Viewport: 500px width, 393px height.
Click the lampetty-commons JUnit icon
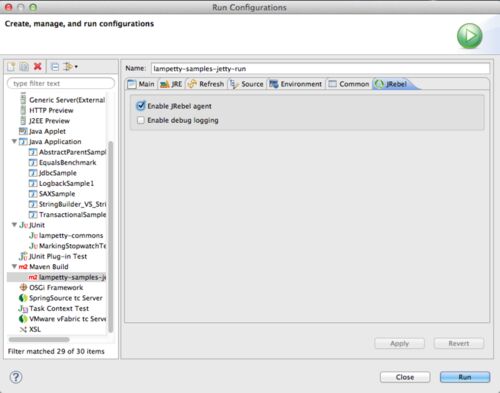33,235
